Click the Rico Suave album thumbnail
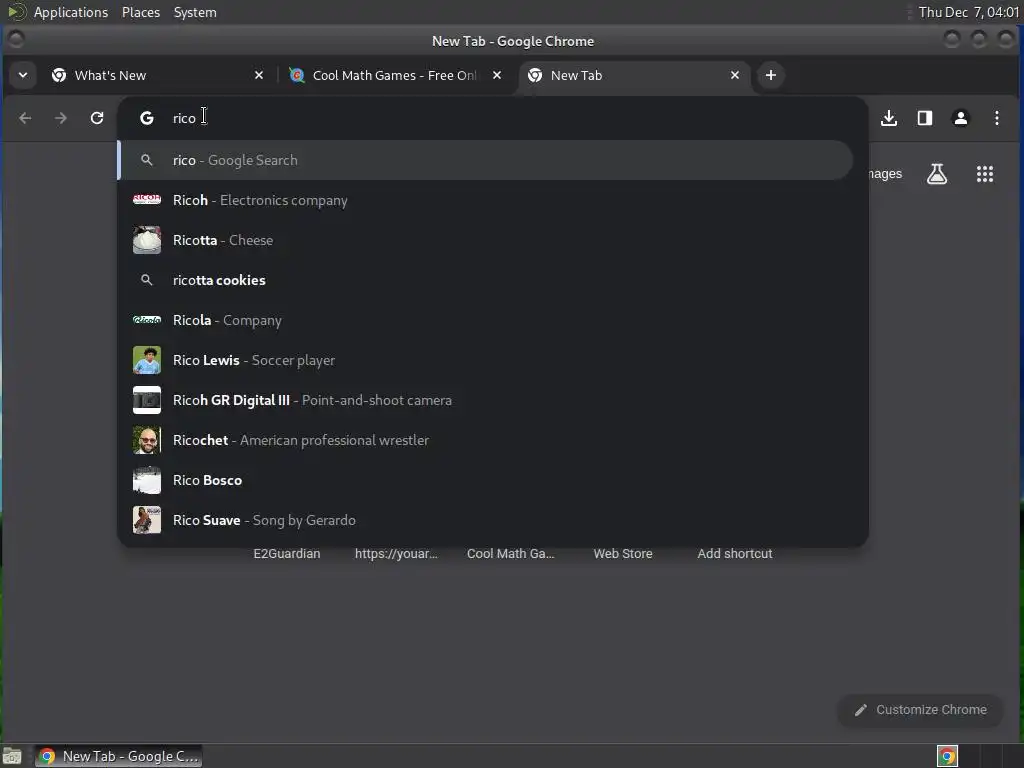1024x768 pixels. (x=147, y=520)
